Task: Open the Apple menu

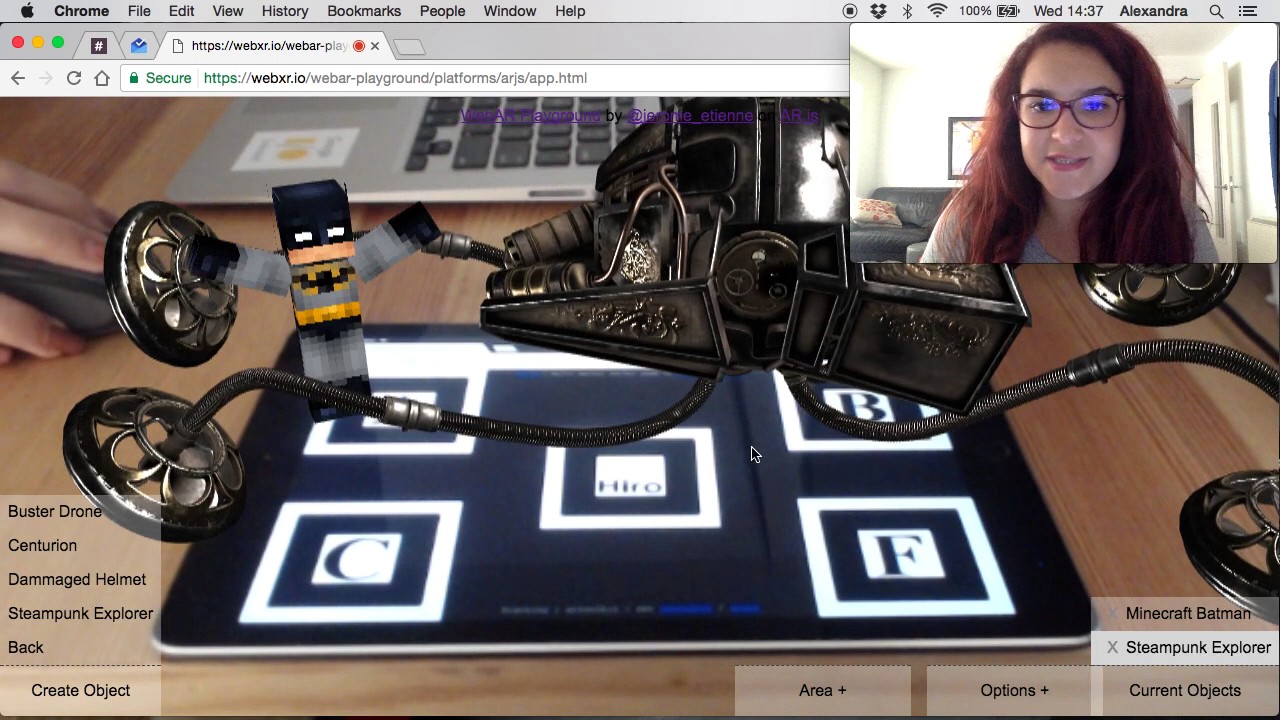Action: pyautogui.click(x=27, y=11)
